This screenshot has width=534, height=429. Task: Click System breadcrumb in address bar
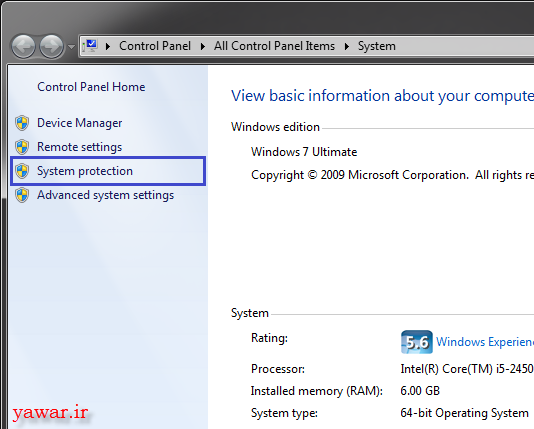pyautogui.click(x=377, y=46)
